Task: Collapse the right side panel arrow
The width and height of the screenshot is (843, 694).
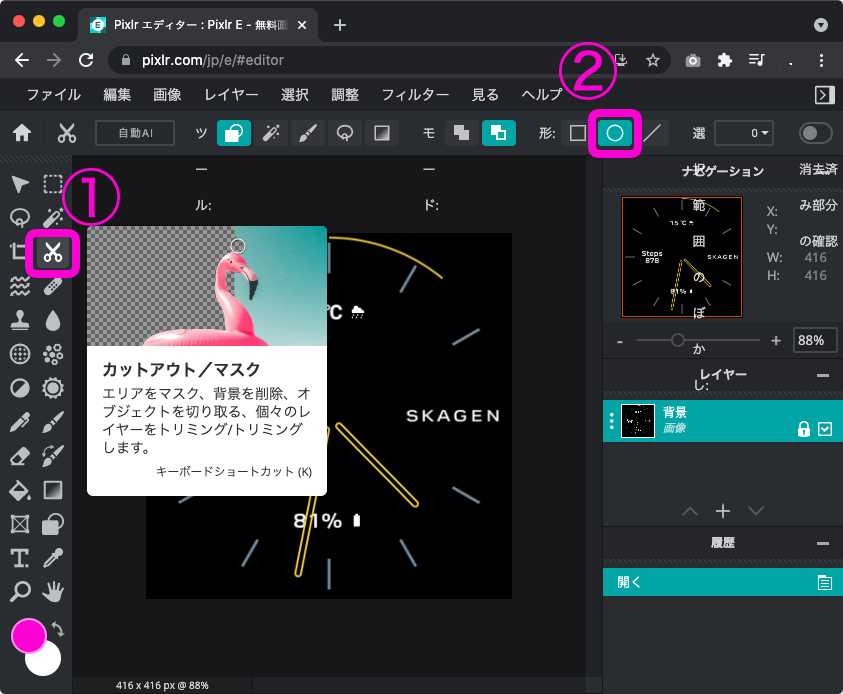Action: [825, 95]
